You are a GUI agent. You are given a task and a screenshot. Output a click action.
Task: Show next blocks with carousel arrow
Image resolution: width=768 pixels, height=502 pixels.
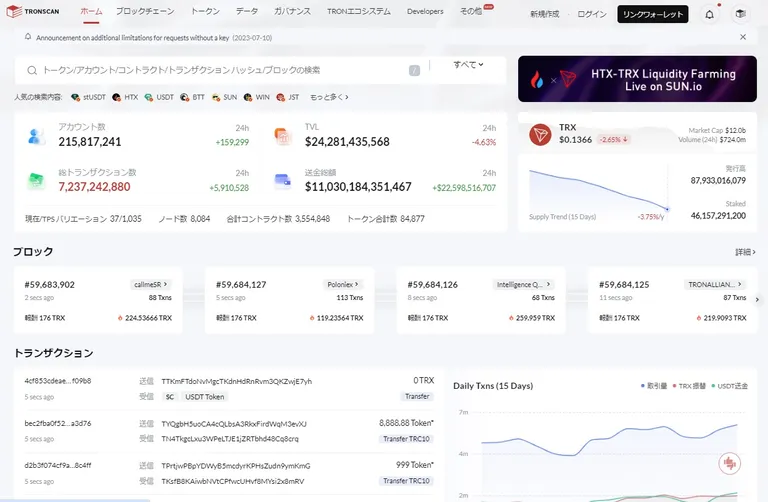click(757, 300)
